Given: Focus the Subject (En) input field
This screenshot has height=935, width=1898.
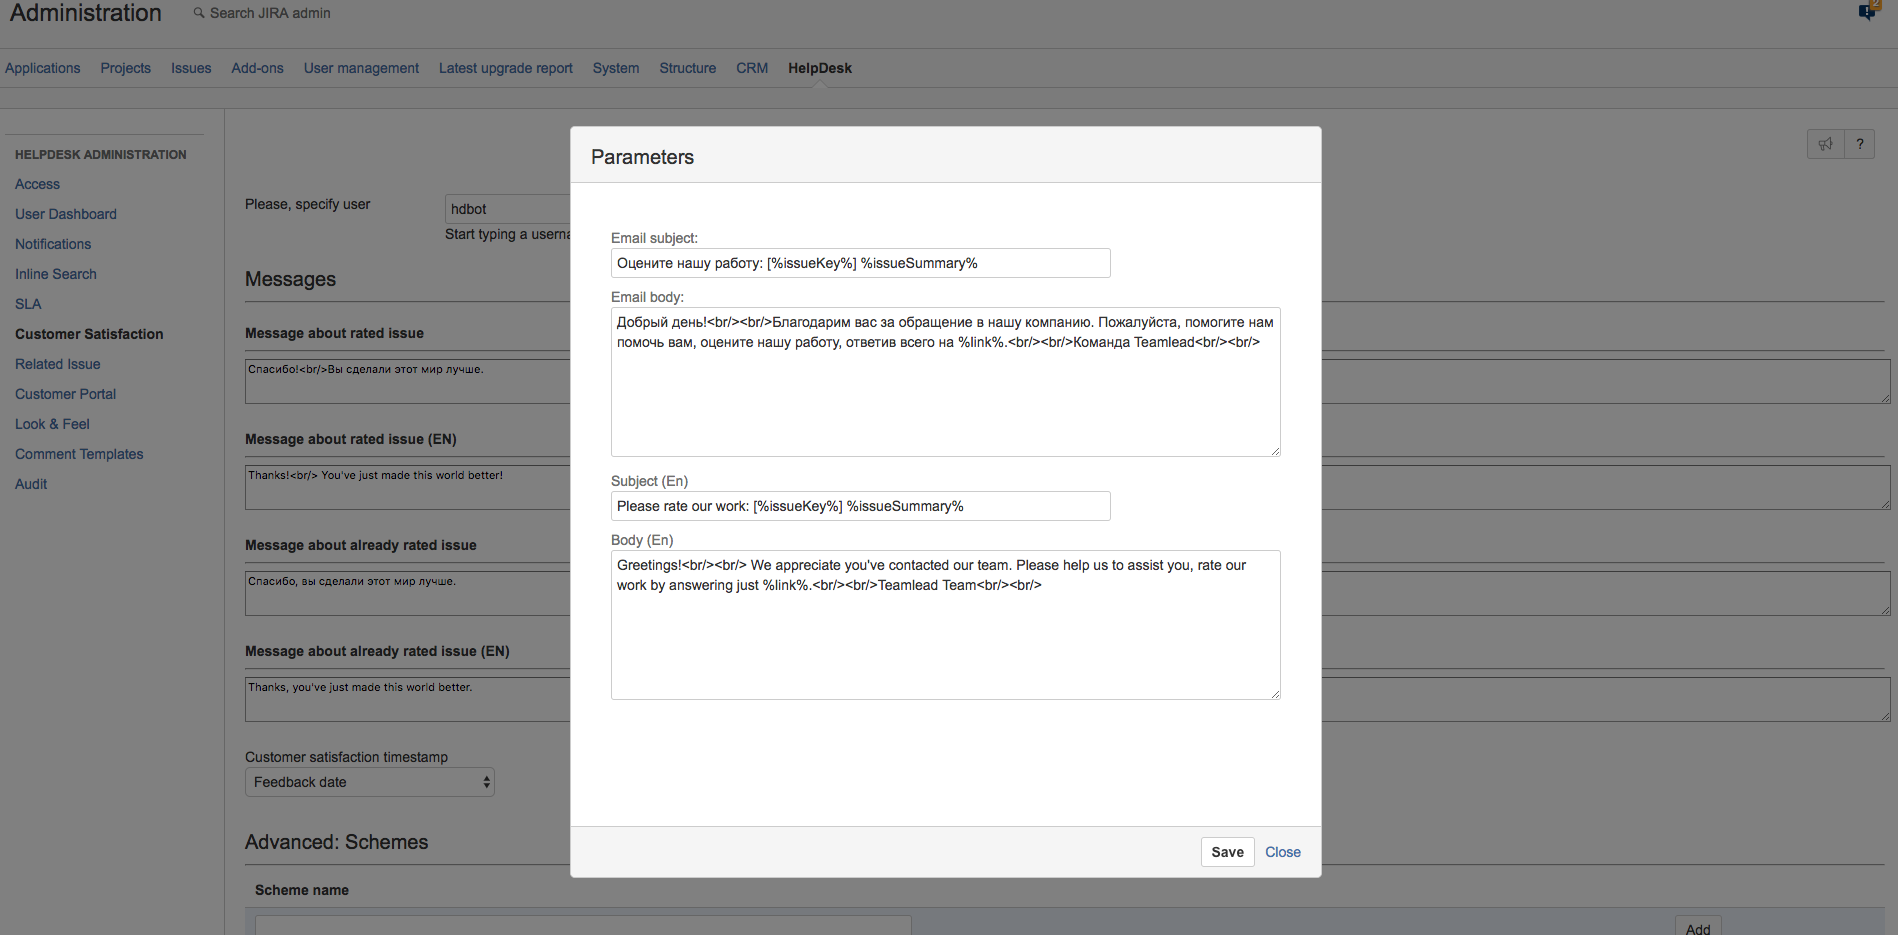Looking at the screenshot, I should (860, 506).
